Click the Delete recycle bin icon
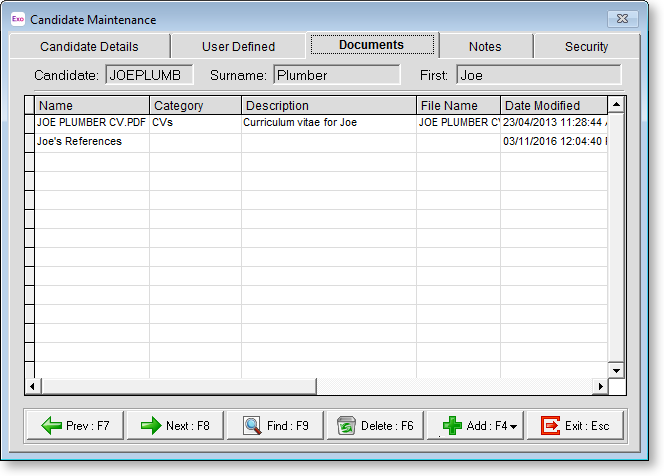This screenshot has width=664, height=476. (346, 426)
